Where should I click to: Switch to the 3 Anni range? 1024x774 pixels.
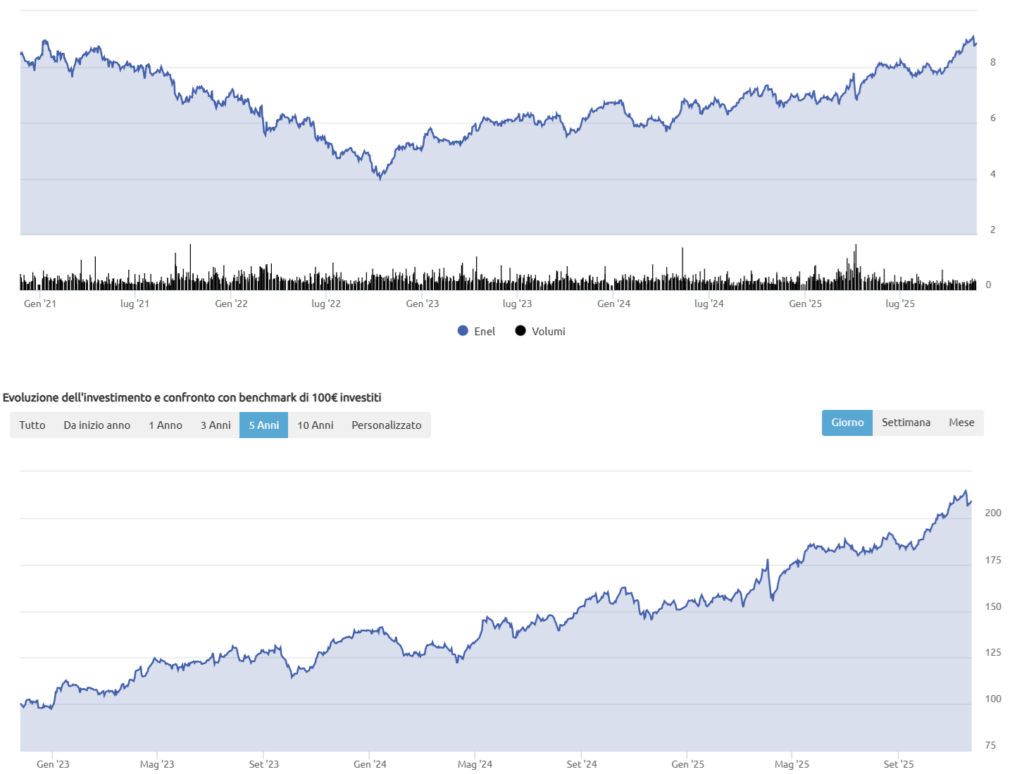click(x=215, y=425)
